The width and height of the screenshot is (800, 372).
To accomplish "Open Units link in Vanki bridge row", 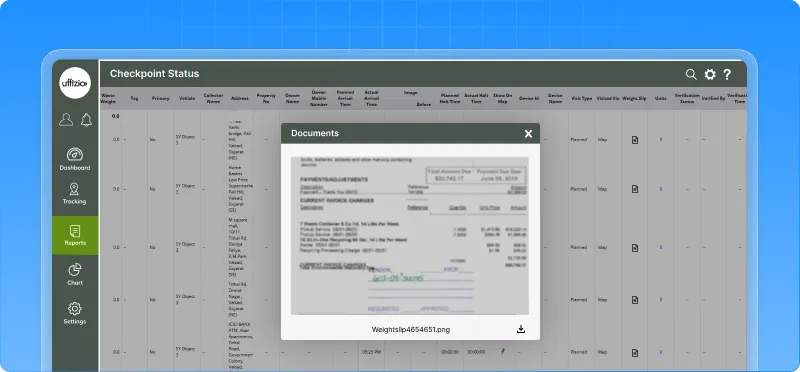I will click(661, 139).
